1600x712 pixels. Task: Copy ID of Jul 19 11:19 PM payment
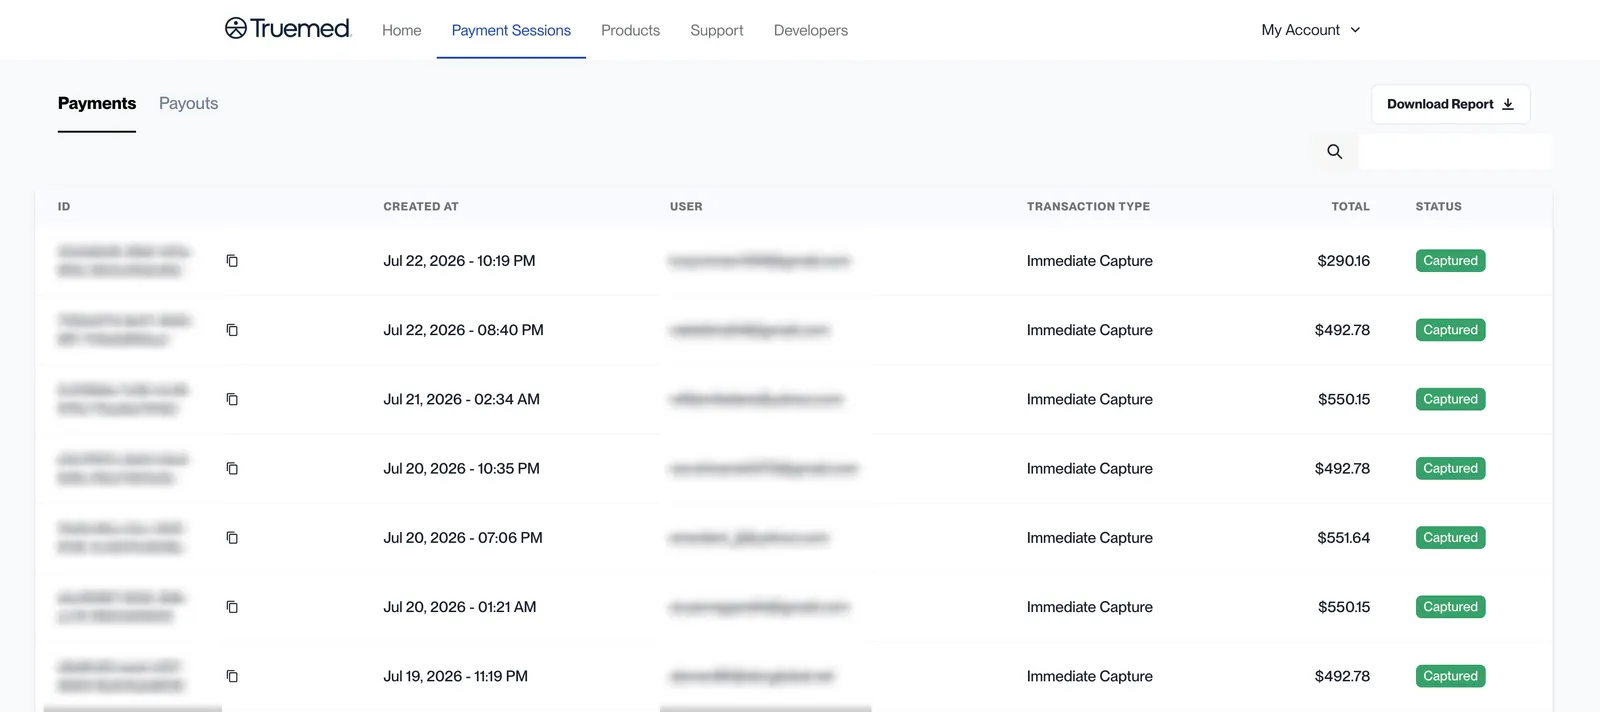coord(232,676)
